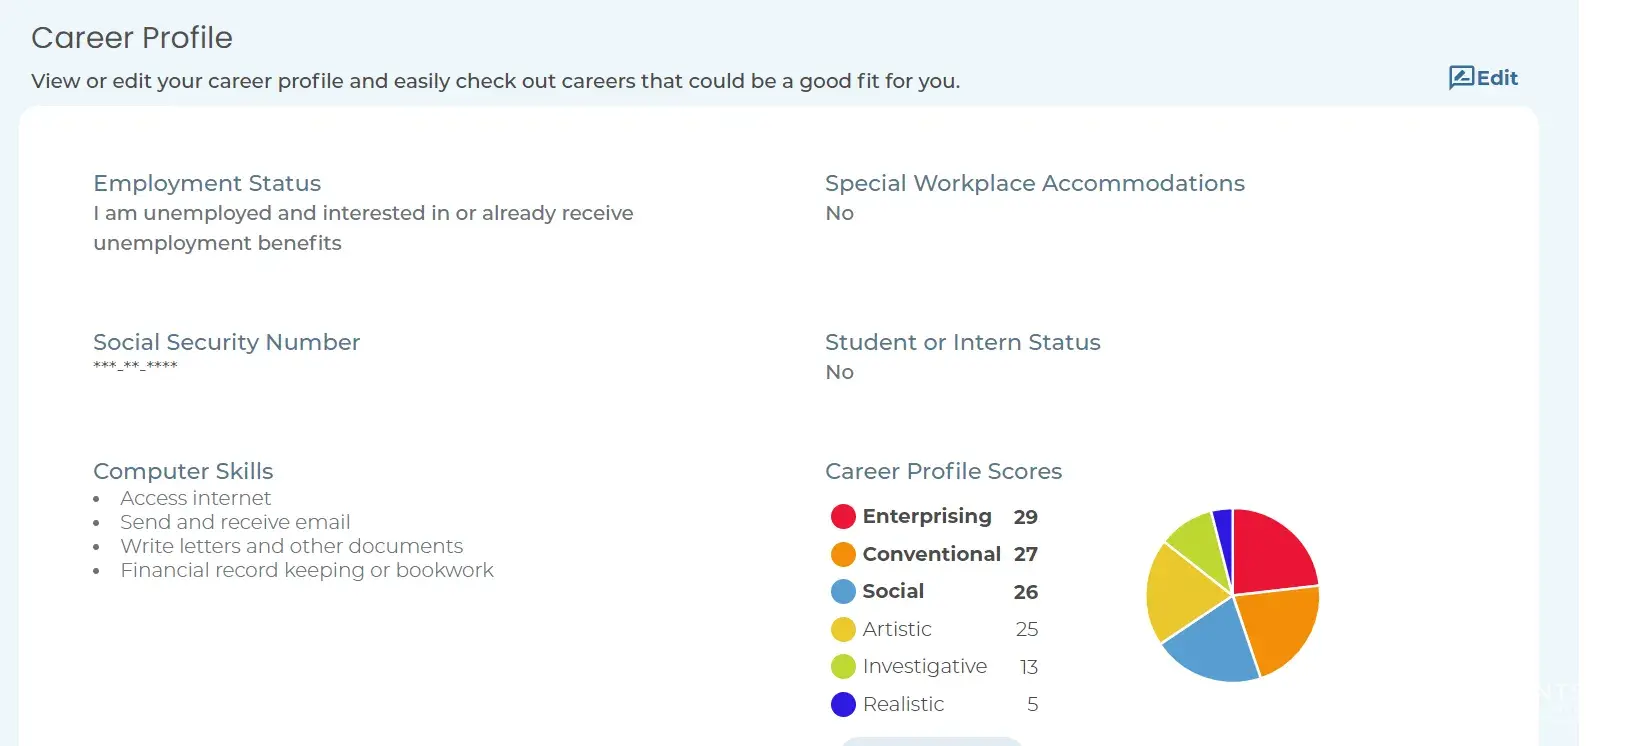Click the Financial record keeping list item

(x=307, y=570)
